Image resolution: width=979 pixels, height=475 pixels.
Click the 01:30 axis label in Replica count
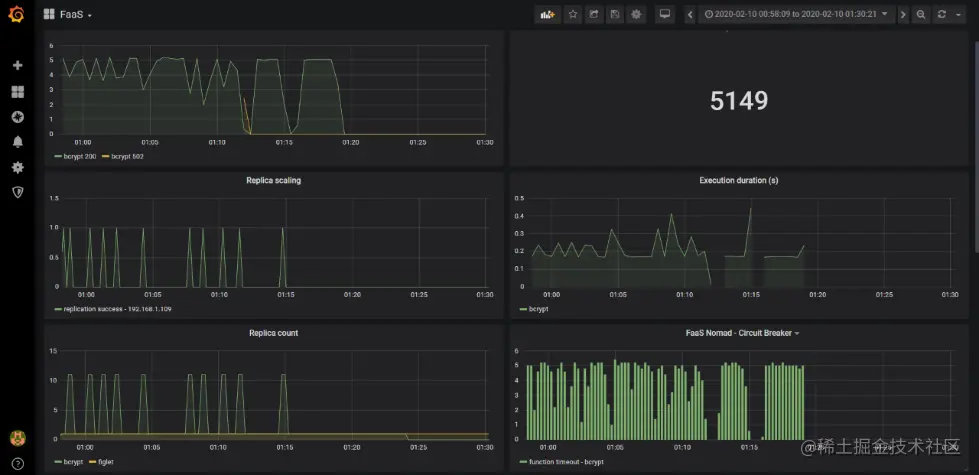pos(485,448)
